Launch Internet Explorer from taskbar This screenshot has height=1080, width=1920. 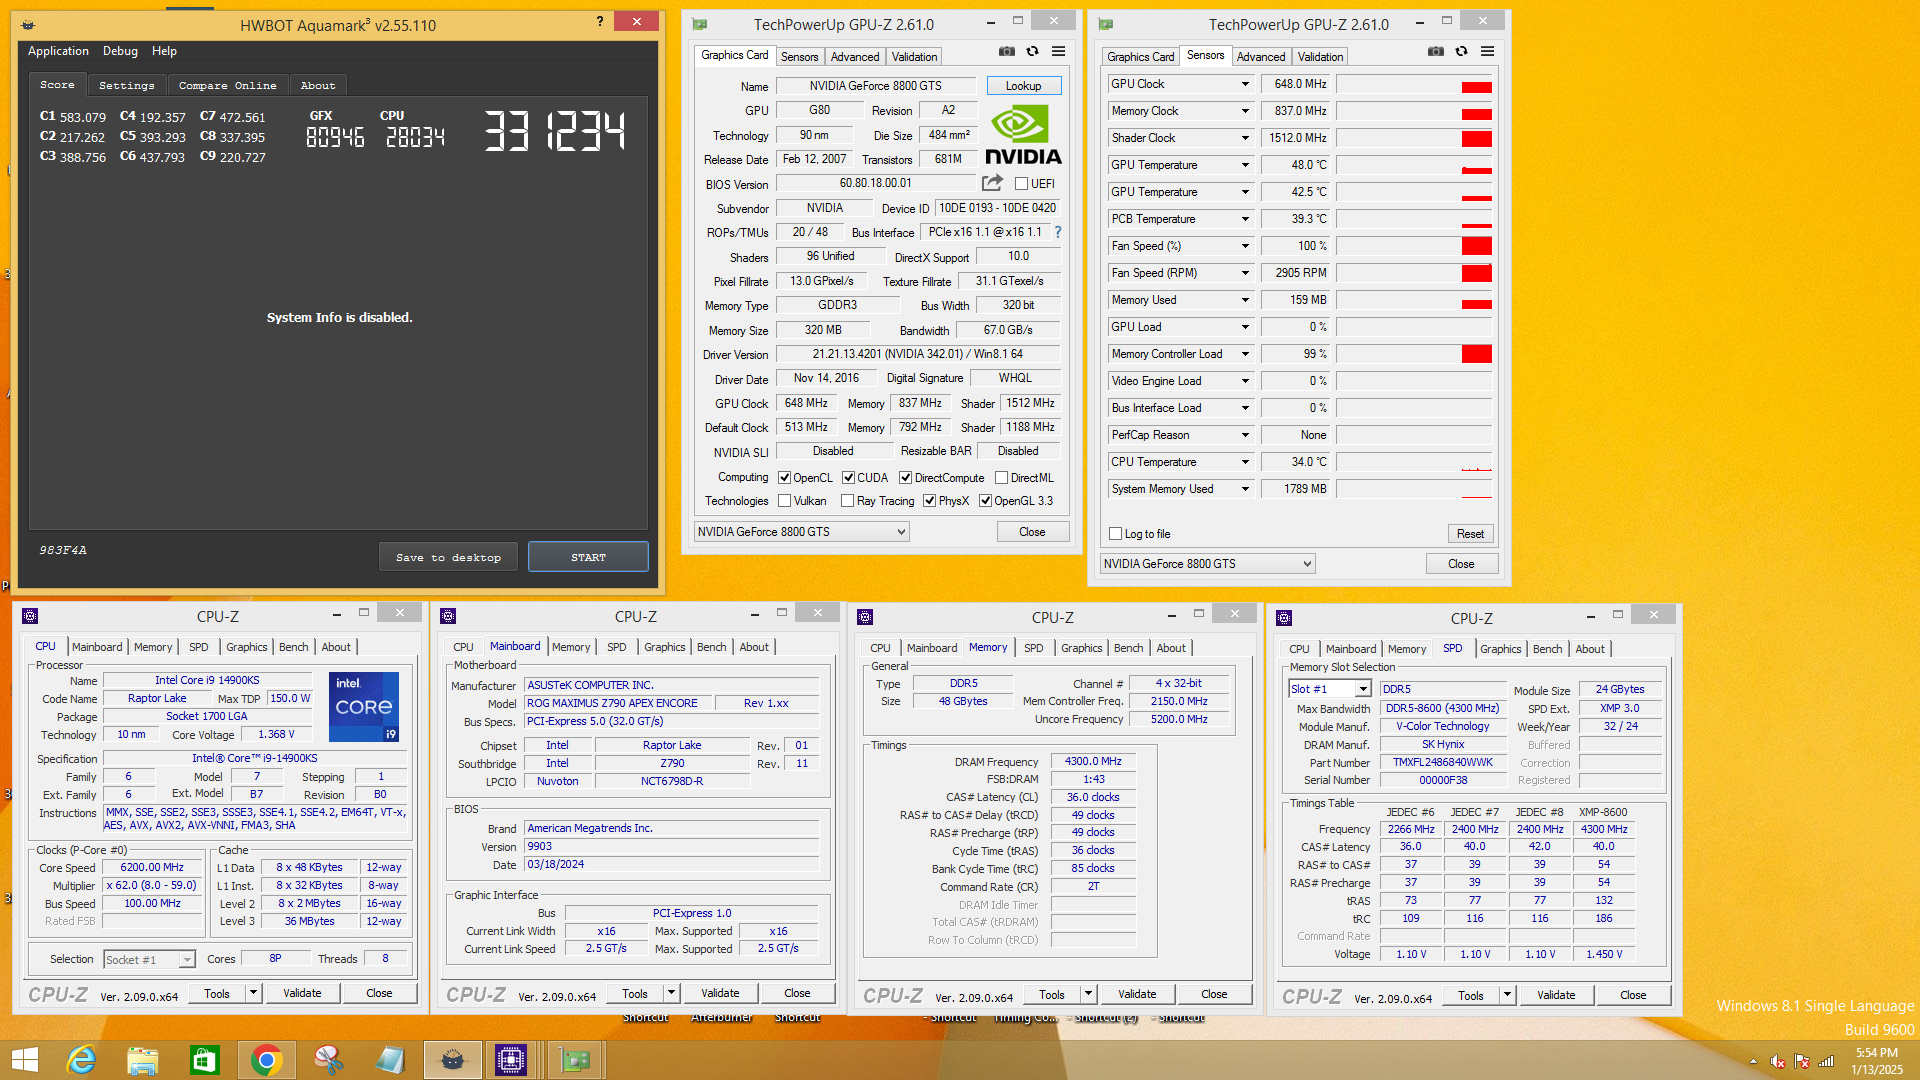click(81, 1060)
